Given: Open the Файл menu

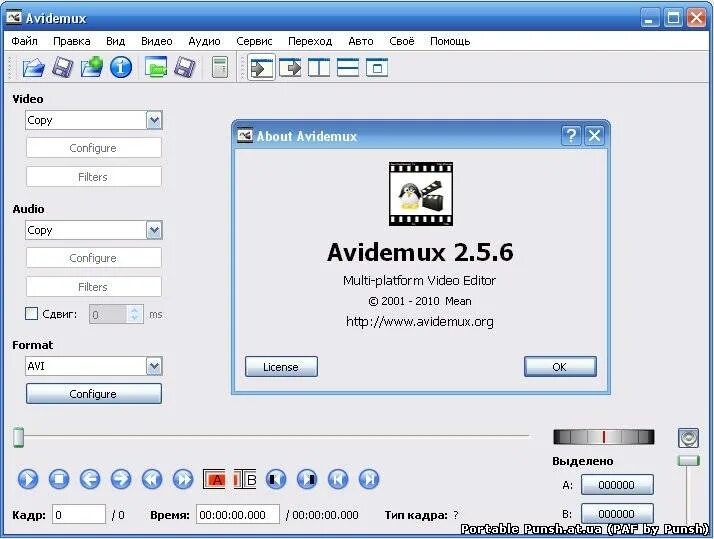Looking at the screenshot, I should (x=25, y=41).
